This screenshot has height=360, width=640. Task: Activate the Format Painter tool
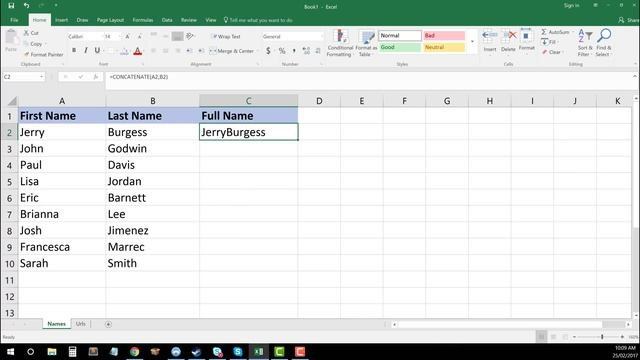click(x=43, y=54)
